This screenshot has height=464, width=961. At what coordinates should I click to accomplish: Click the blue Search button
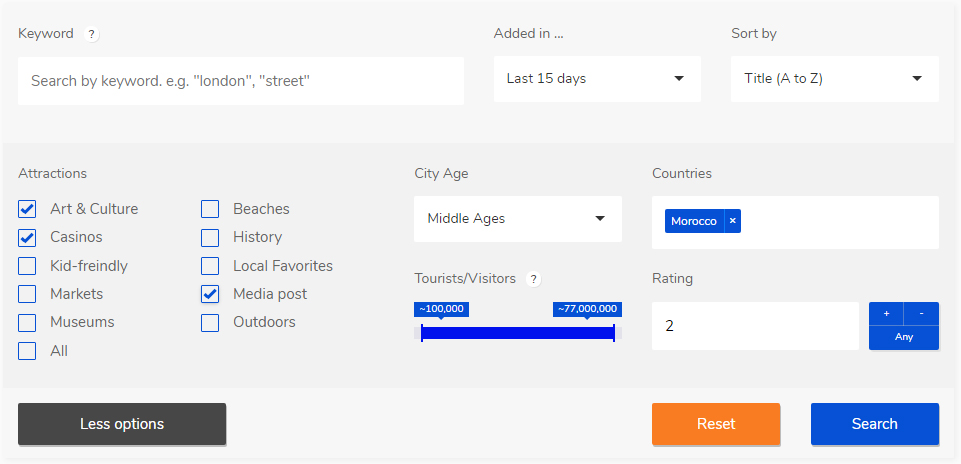874,424
